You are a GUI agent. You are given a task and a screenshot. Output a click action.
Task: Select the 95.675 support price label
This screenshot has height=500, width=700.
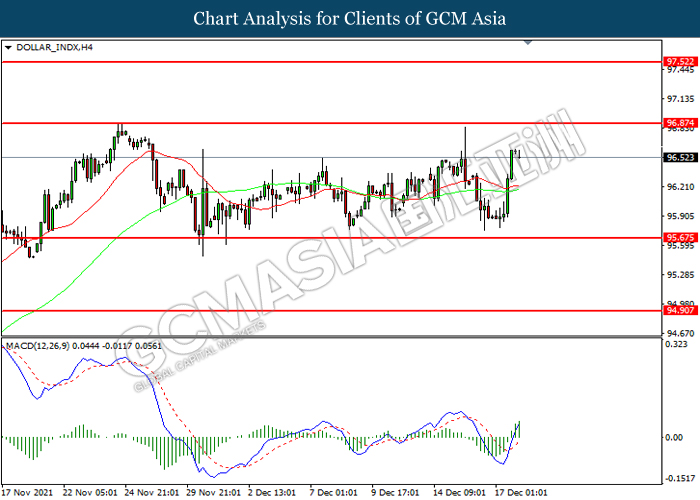pos(680,238)
